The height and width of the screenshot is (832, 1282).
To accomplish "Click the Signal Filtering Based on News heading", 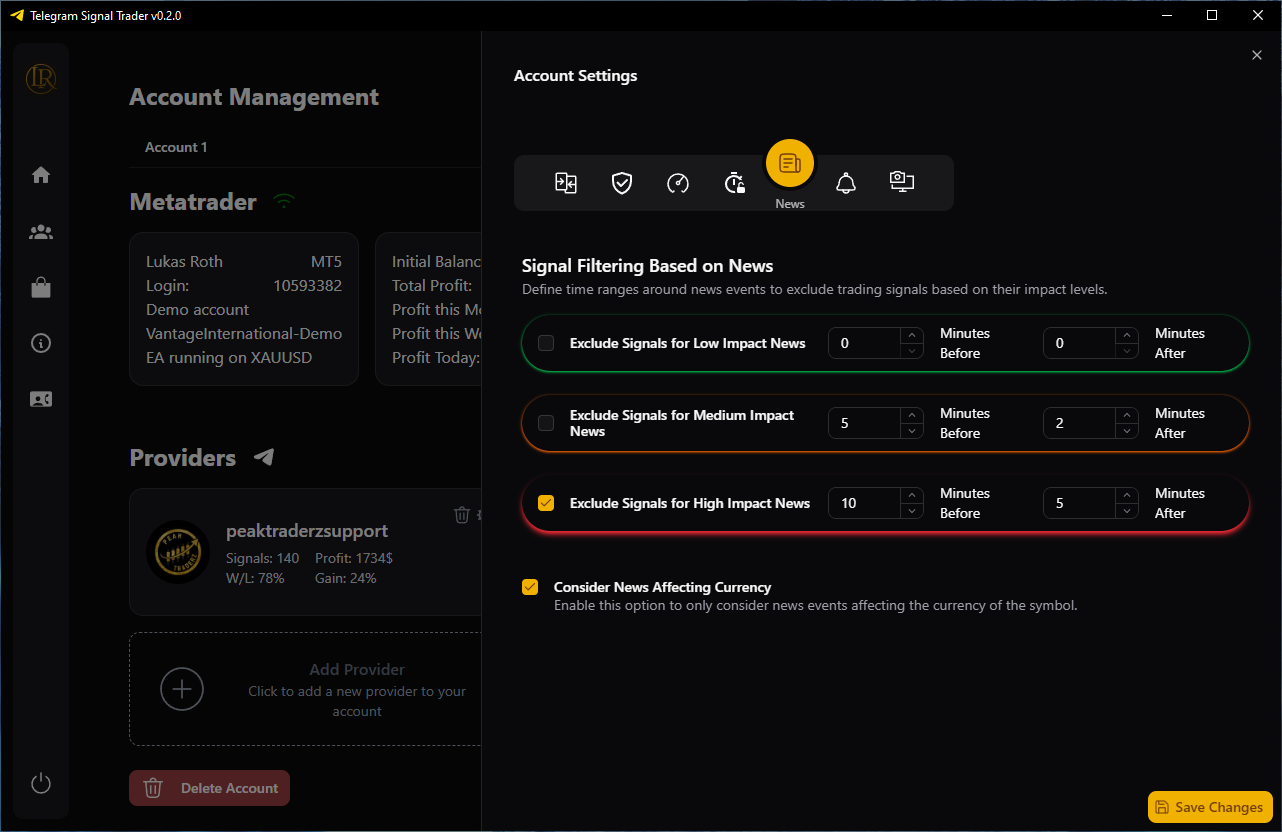I will pyautogui.click(x=647, y=266).
